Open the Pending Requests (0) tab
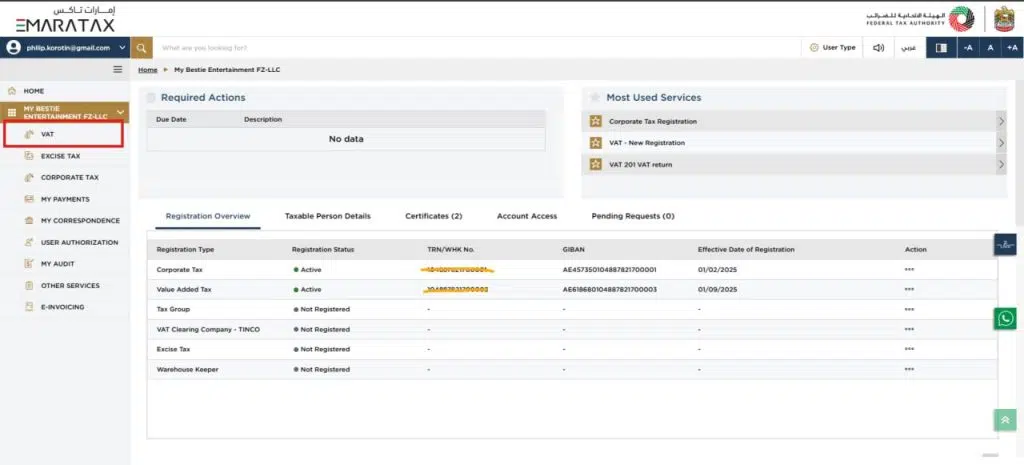 click(633, 216)
